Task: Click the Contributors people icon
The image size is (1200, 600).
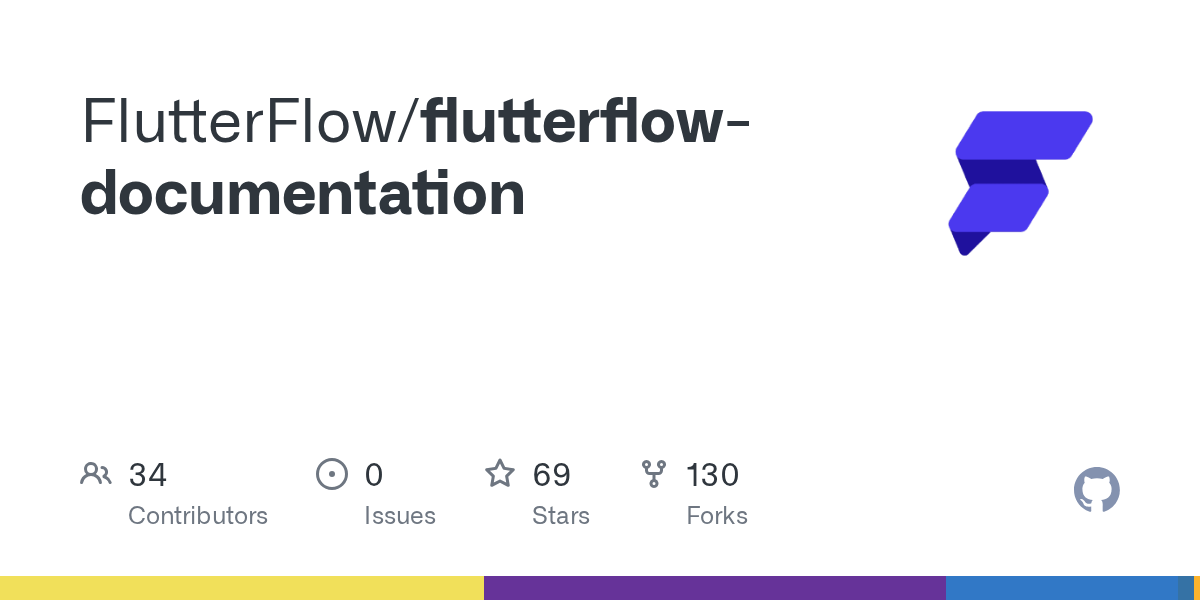Action: coord(96,474)
